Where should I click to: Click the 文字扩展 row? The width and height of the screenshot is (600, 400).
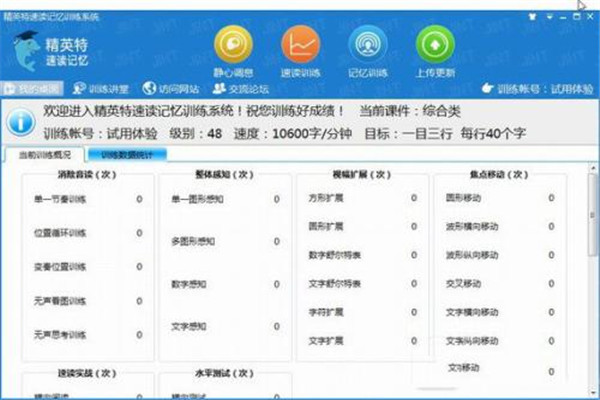pyautogui.click(x=363, y=341)
